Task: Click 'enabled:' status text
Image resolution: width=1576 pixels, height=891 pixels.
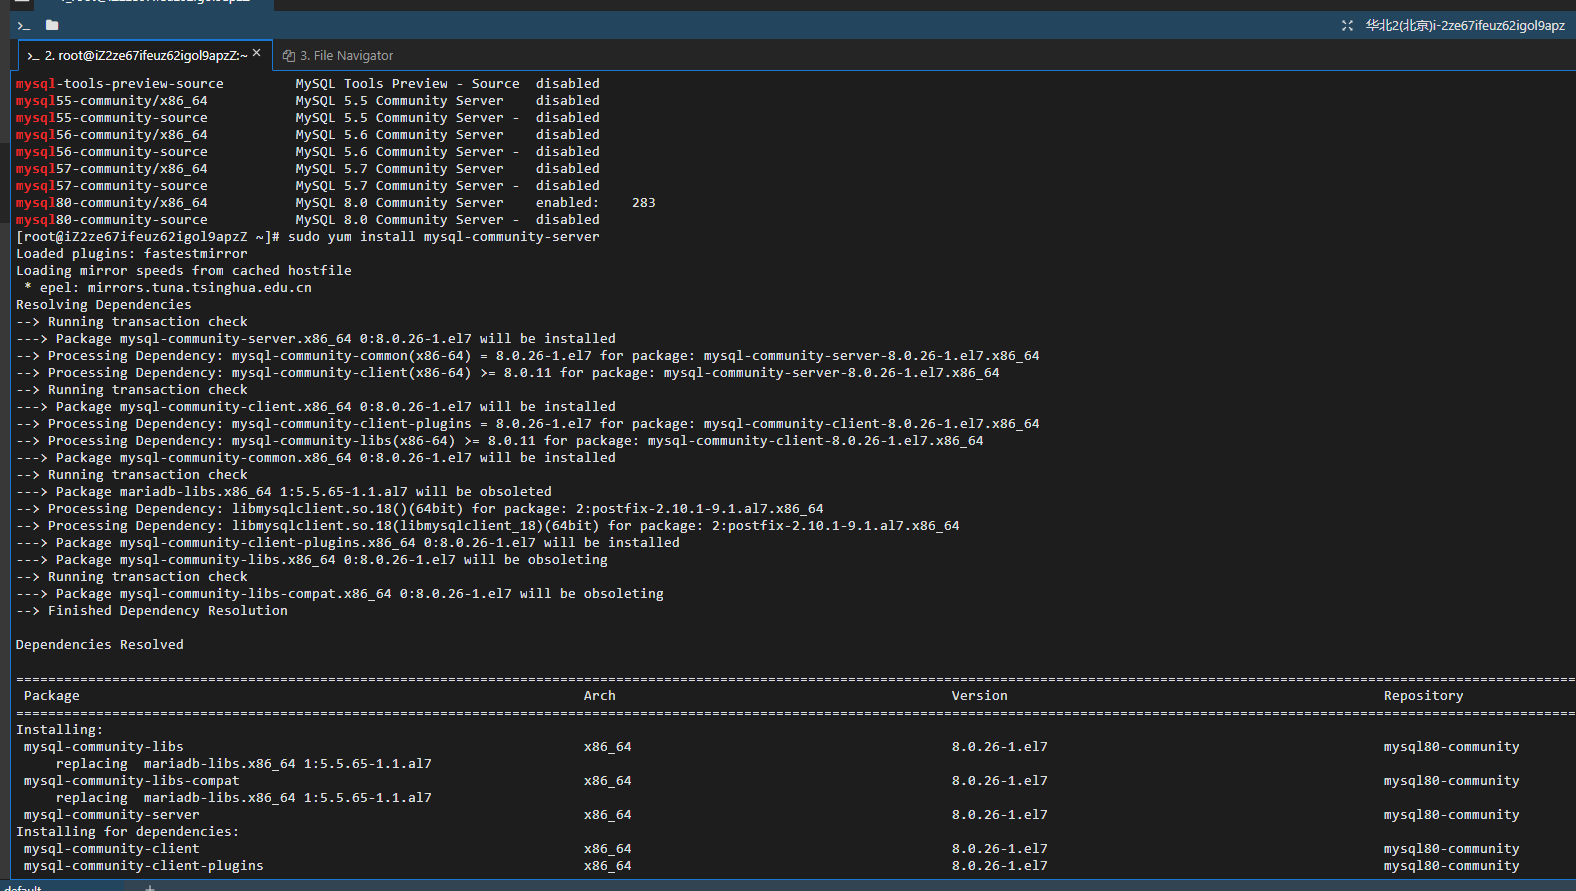Action: [x=567, y=203]
